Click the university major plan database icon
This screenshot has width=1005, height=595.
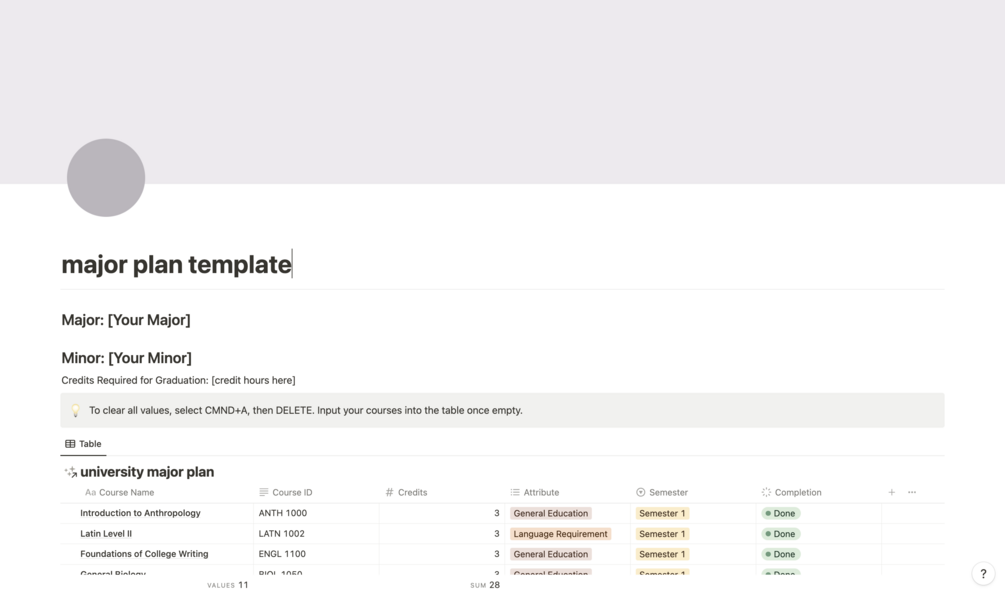[x=70, y=472]
